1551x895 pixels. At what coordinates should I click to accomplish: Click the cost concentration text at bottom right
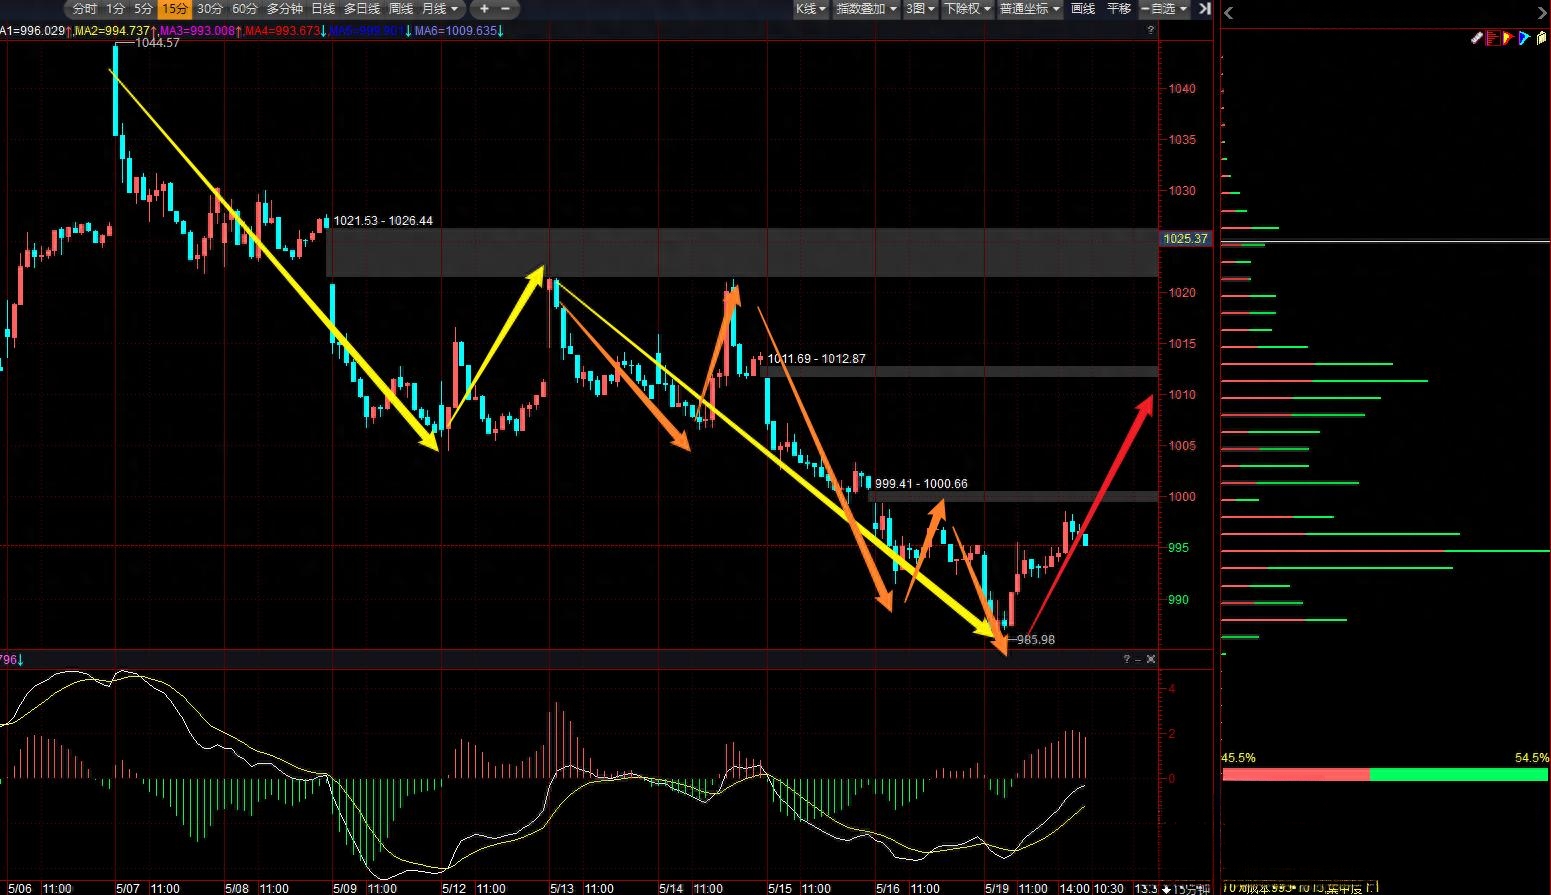click(x=1300, y=887)
